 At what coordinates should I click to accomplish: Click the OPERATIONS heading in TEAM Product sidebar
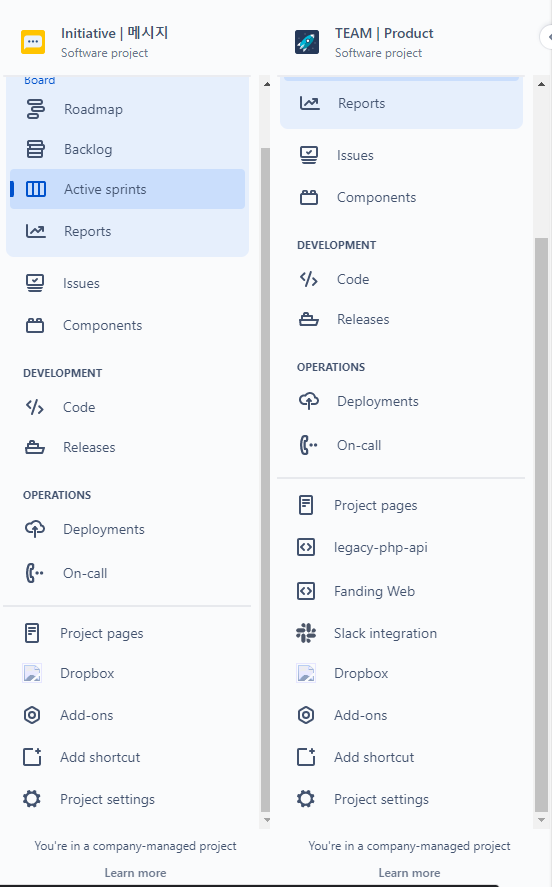[x=331, y=367]
